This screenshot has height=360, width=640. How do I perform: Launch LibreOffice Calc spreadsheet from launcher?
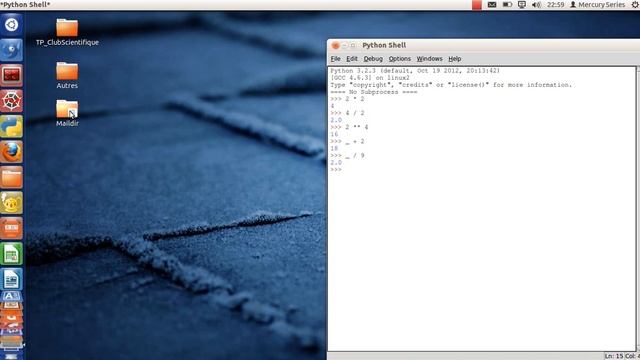(11, 253)
